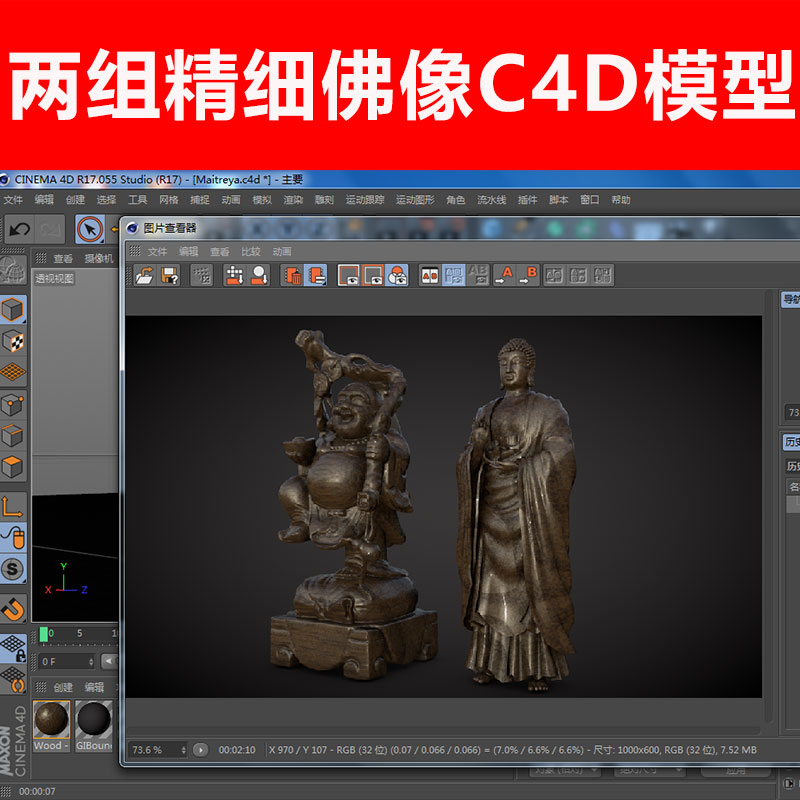This screenshot has height=800, width=800.
Task: Toggle the set B comparison icon
Action: (x=528, y=275)
